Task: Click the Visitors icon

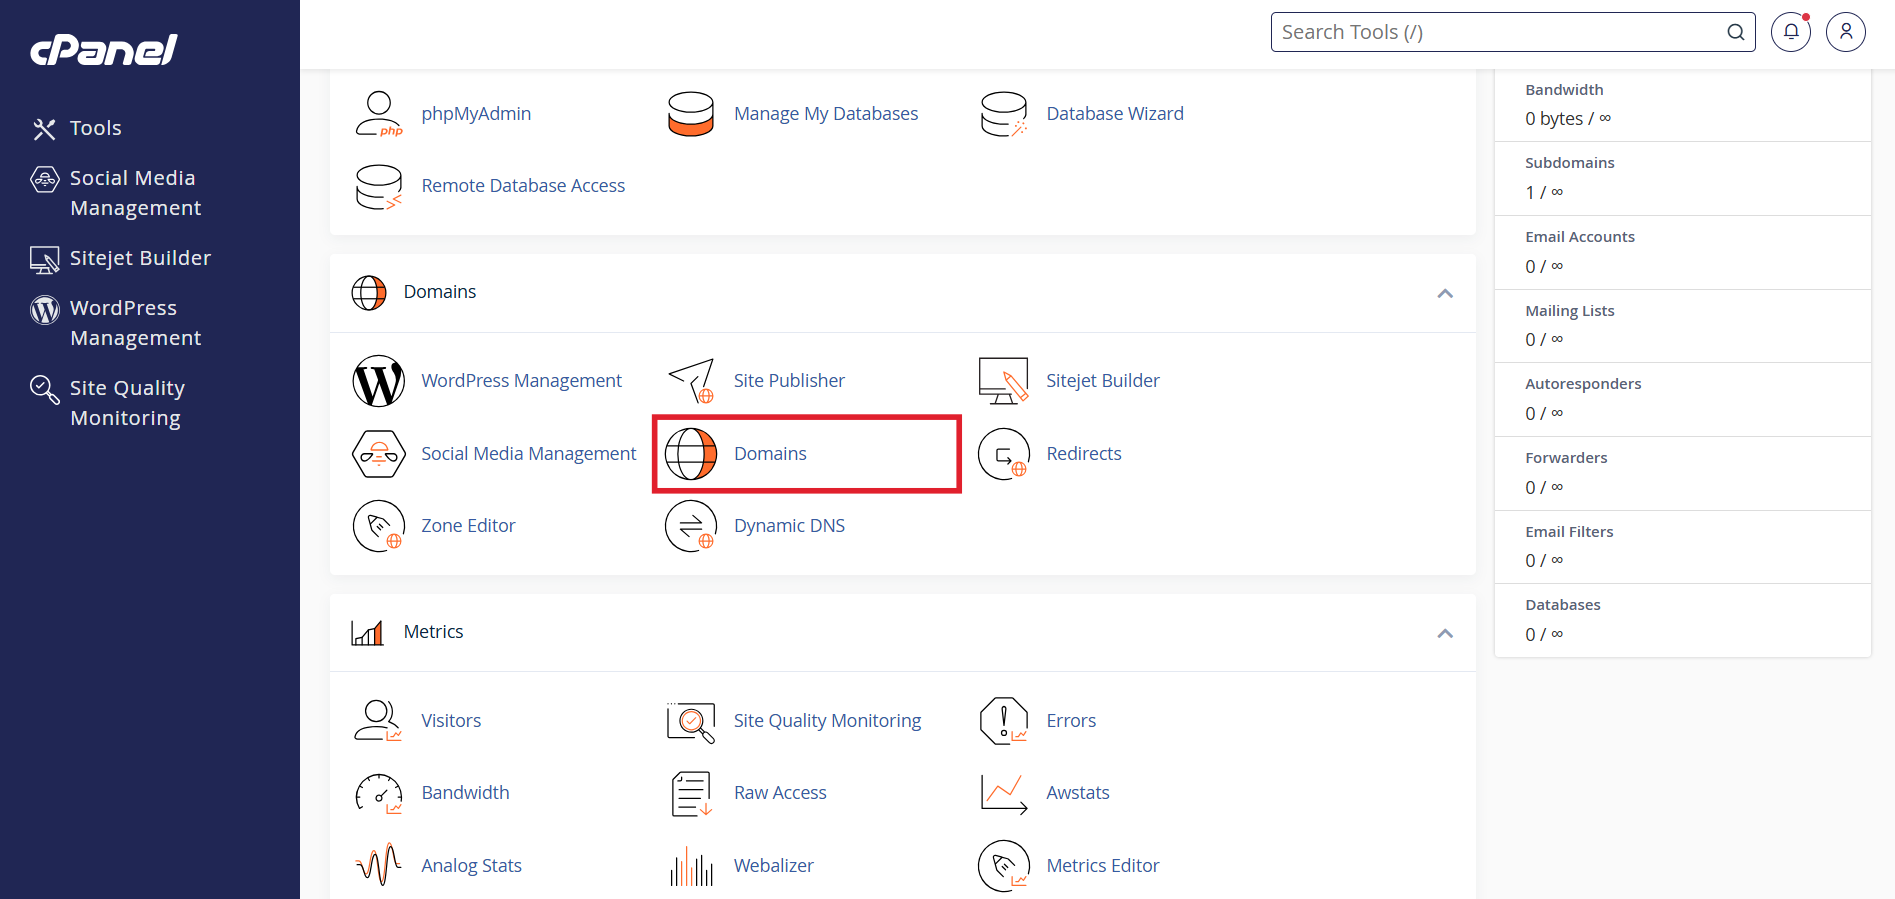Action: (x=379, y=721)
